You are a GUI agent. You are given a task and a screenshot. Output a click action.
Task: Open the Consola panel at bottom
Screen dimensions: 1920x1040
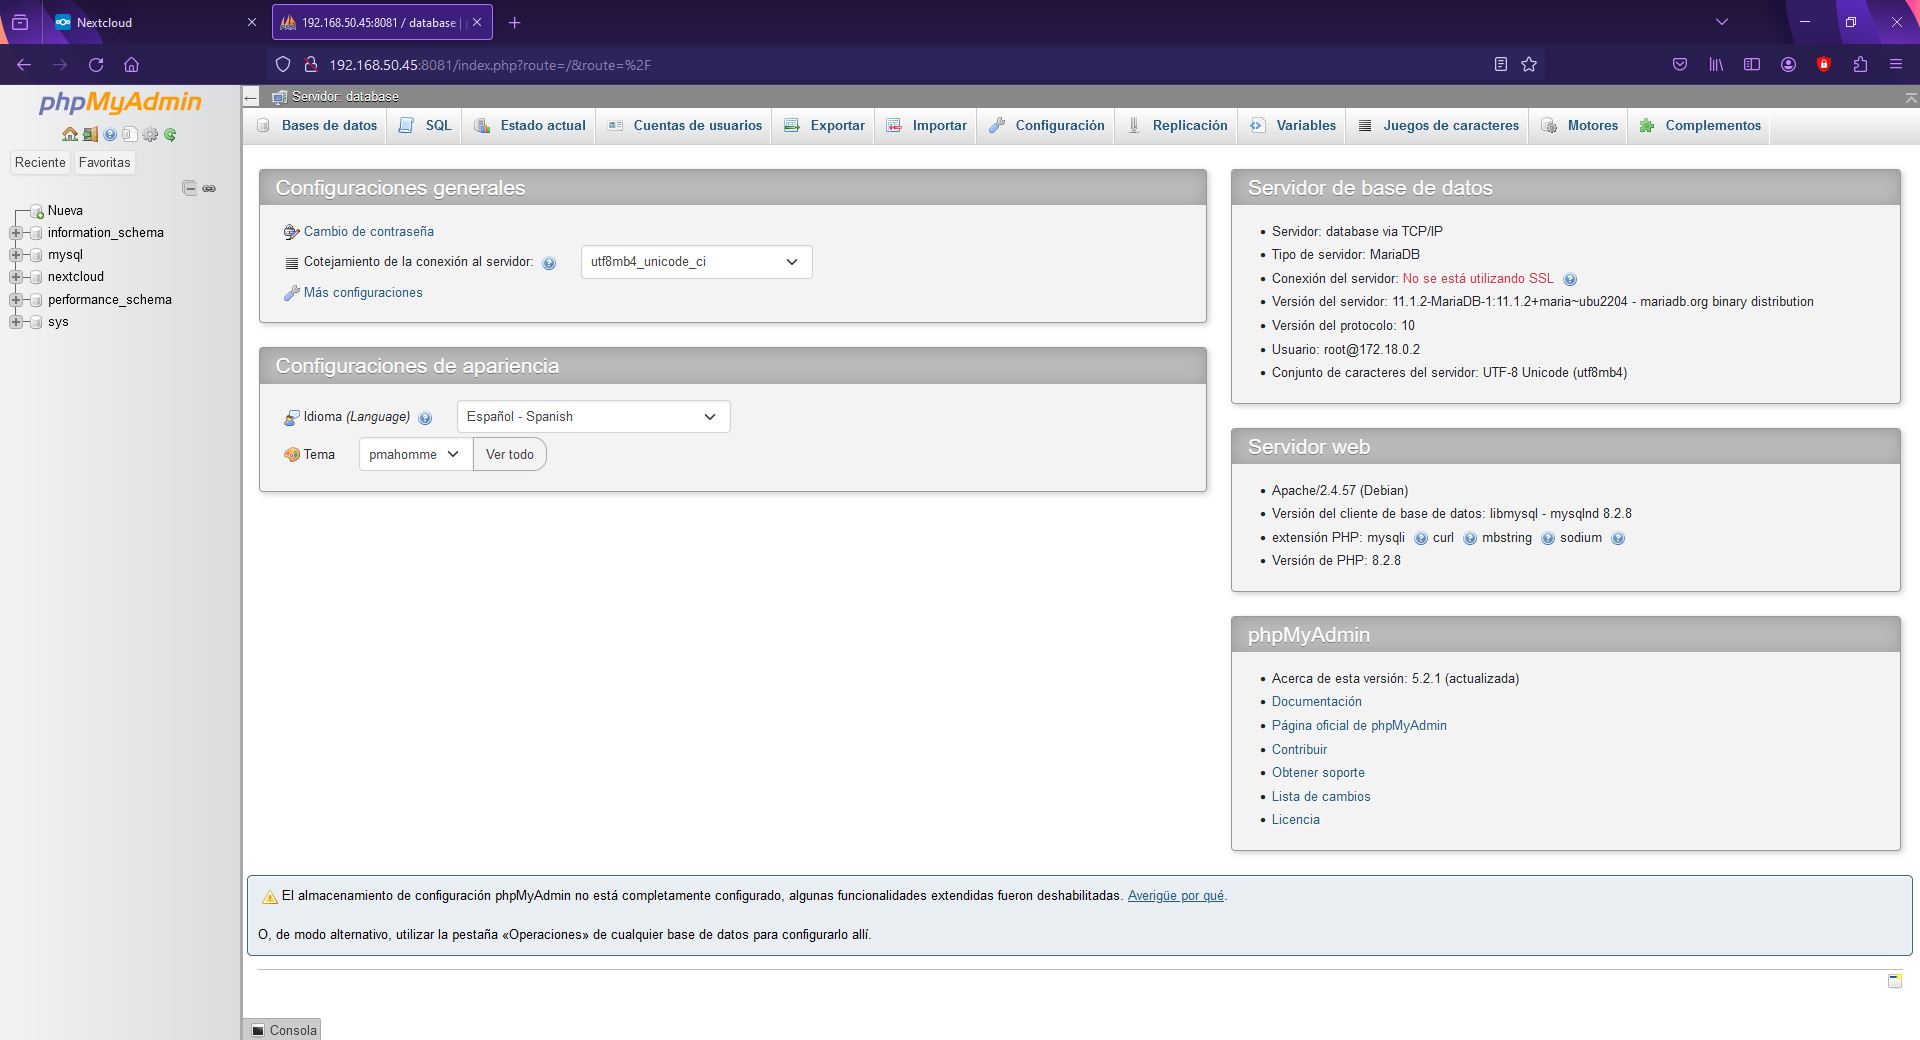pos(283,1030)
